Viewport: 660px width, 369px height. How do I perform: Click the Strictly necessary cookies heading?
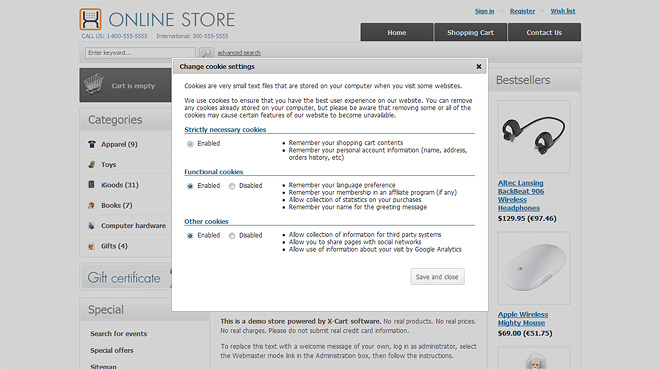(225, 130)
